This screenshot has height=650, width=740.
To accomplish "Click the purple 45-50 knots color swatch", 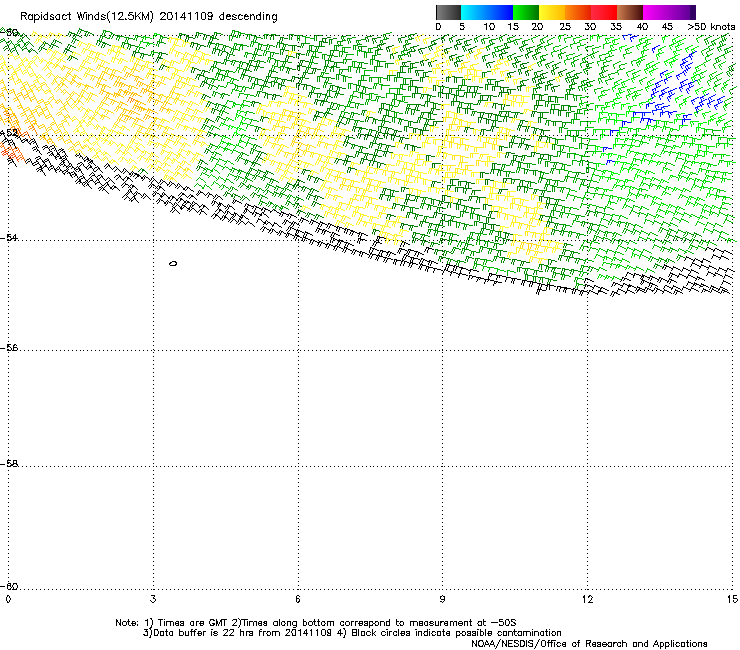I will tap(682, 12).
